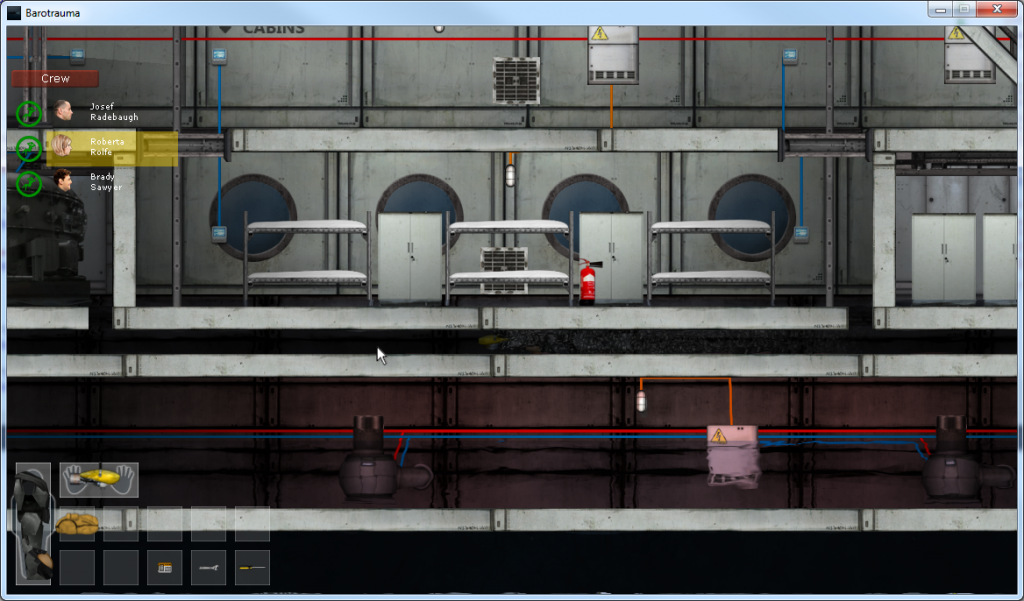Select the wrench in the inventory
The width and height of the screenshot is (1024, 601).
[x=209, y=567]
